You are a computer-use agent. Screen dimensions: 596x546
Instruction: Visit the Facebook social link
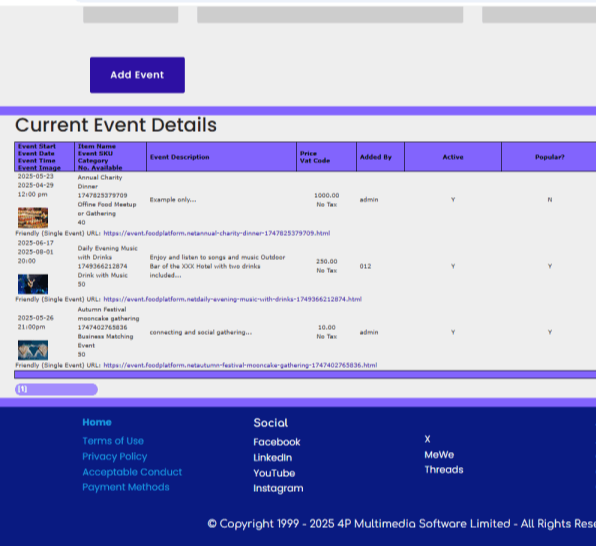point(277,442)
